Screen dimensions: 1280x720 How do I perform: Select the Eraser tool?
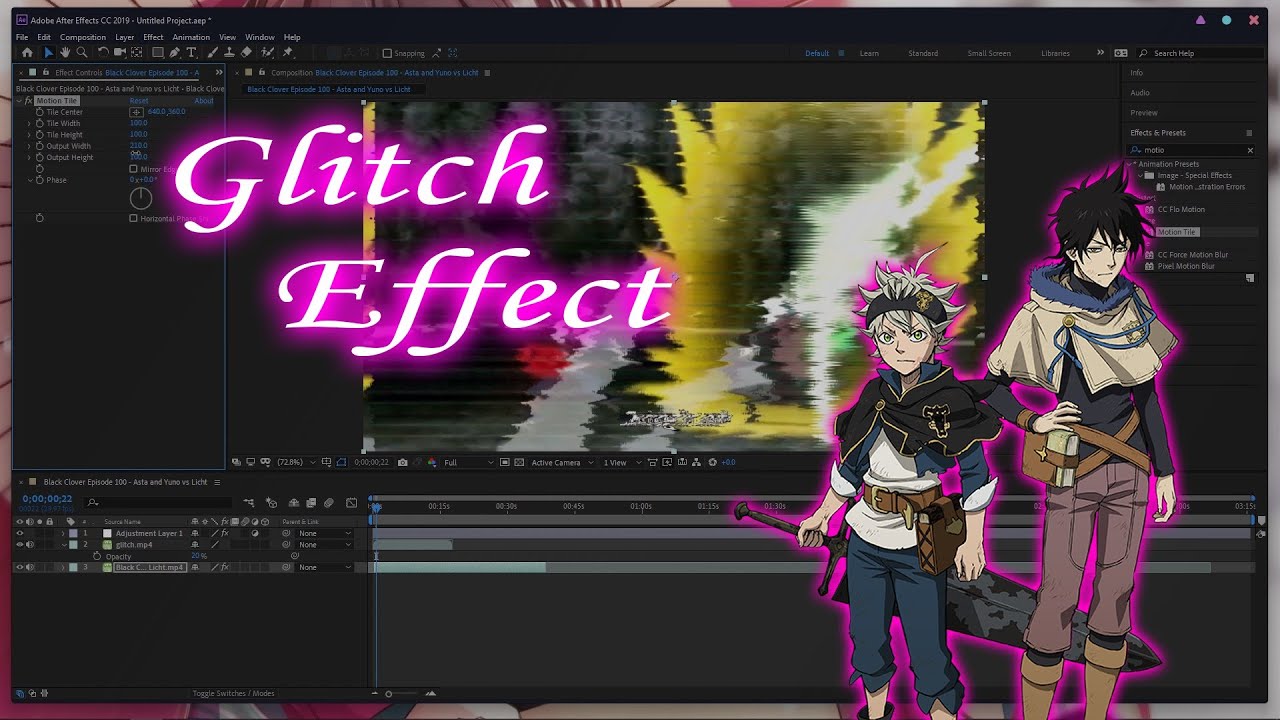[246, 53]
